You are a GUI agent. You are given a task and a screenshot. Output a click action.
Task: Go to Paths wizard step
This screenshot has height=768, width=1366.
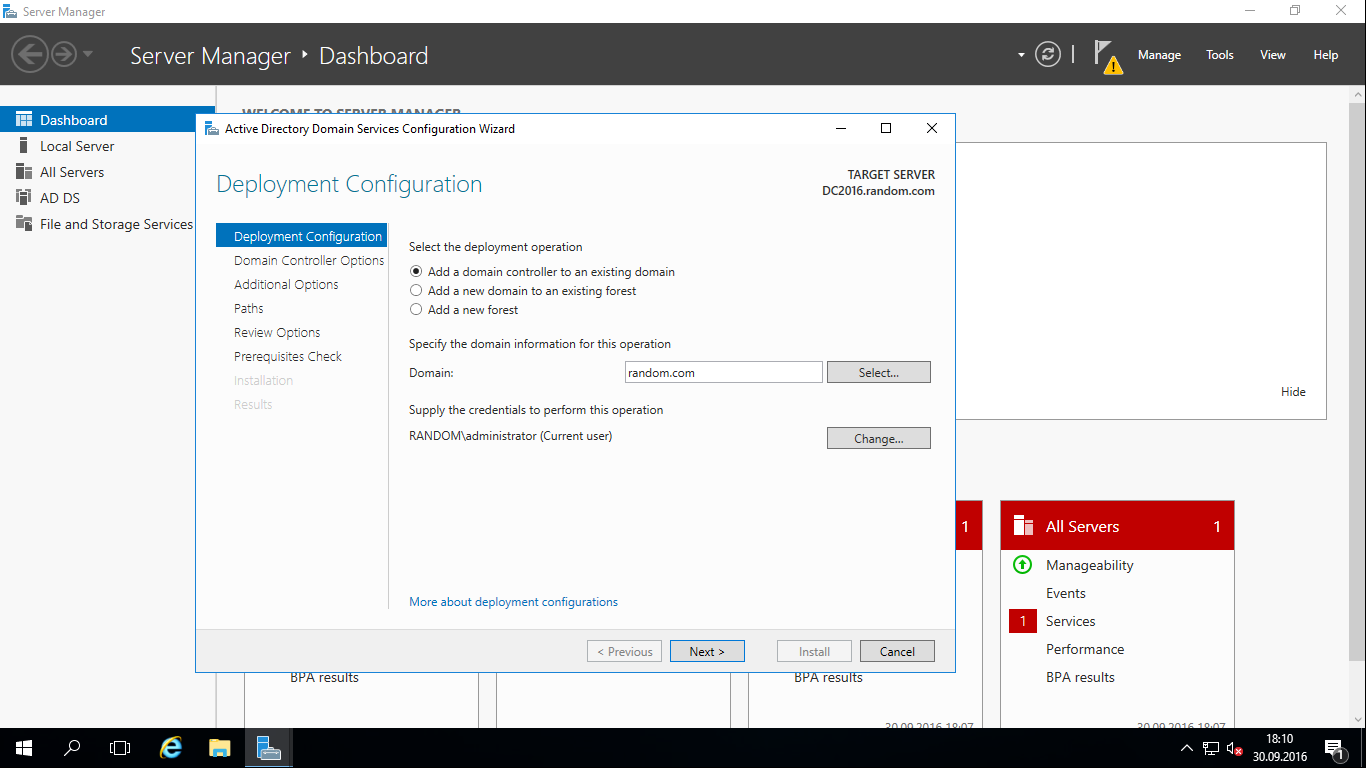click(249, 309)
